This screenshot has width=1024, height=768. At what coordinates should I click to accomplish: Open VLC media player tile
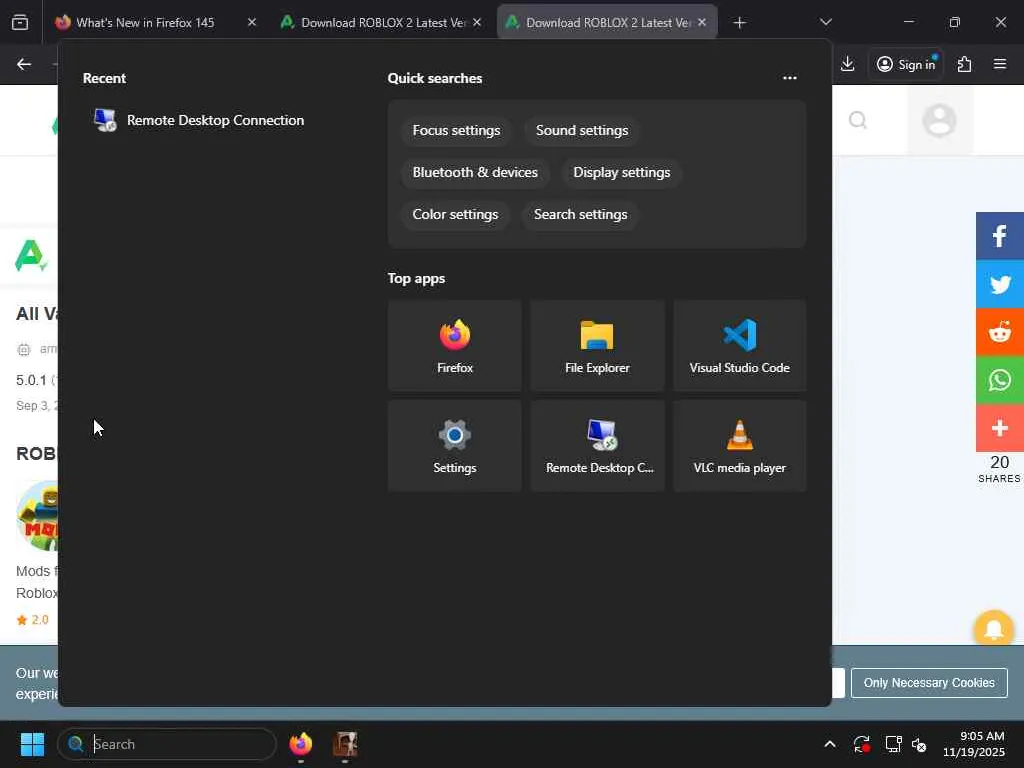click(739, 445)
